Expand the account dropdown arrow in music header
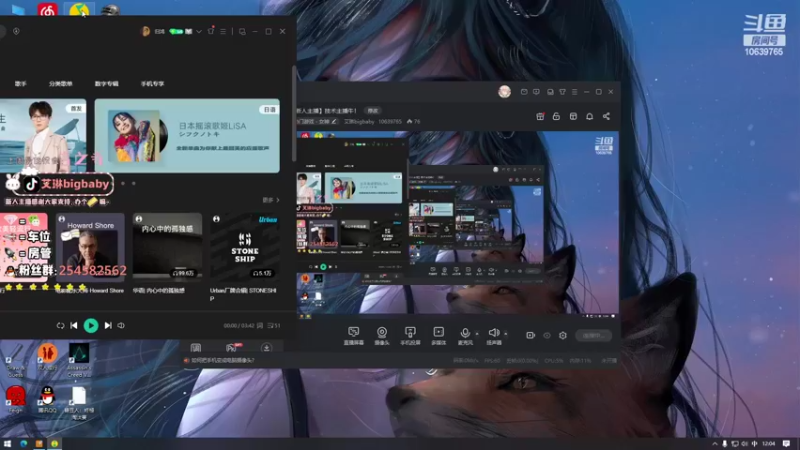The width and height of the screenshot is (800, 450). (199, 32)
